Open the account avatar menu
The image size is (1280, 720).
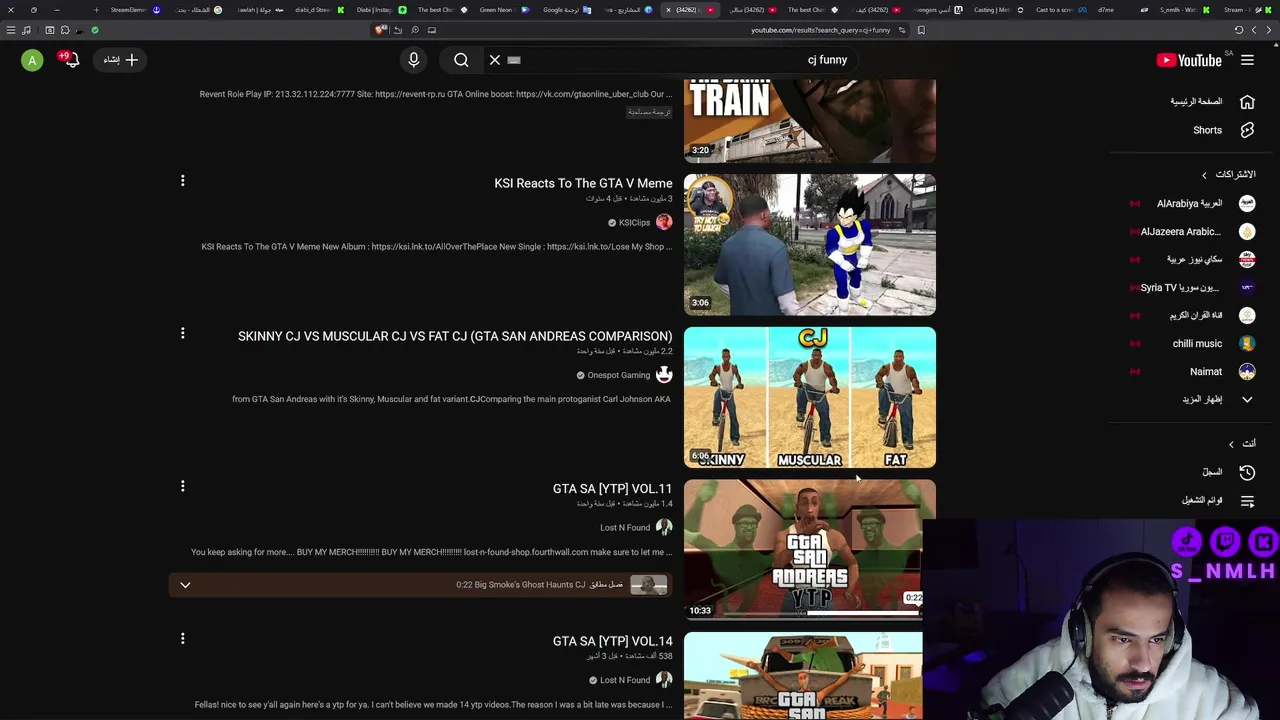pyautogui.click(x=32, y=60)
